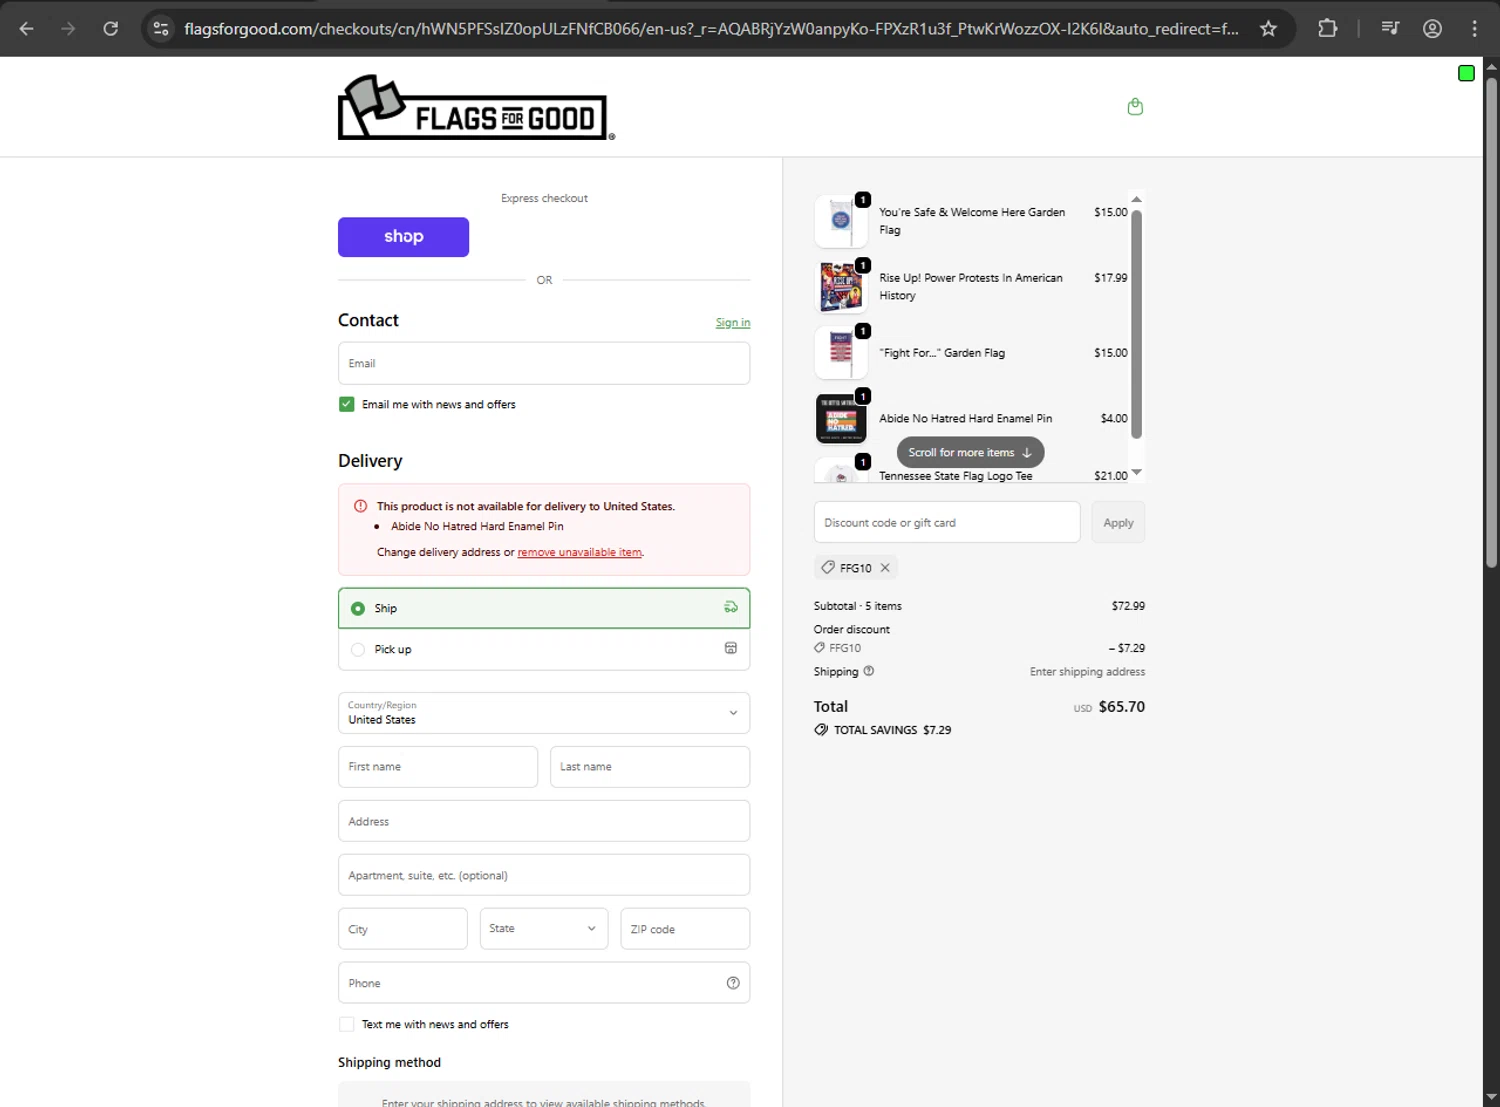Viewport: 1500px width, 1107px height.
Task: Click the Apartment, suite field
Action: (544, 875)
